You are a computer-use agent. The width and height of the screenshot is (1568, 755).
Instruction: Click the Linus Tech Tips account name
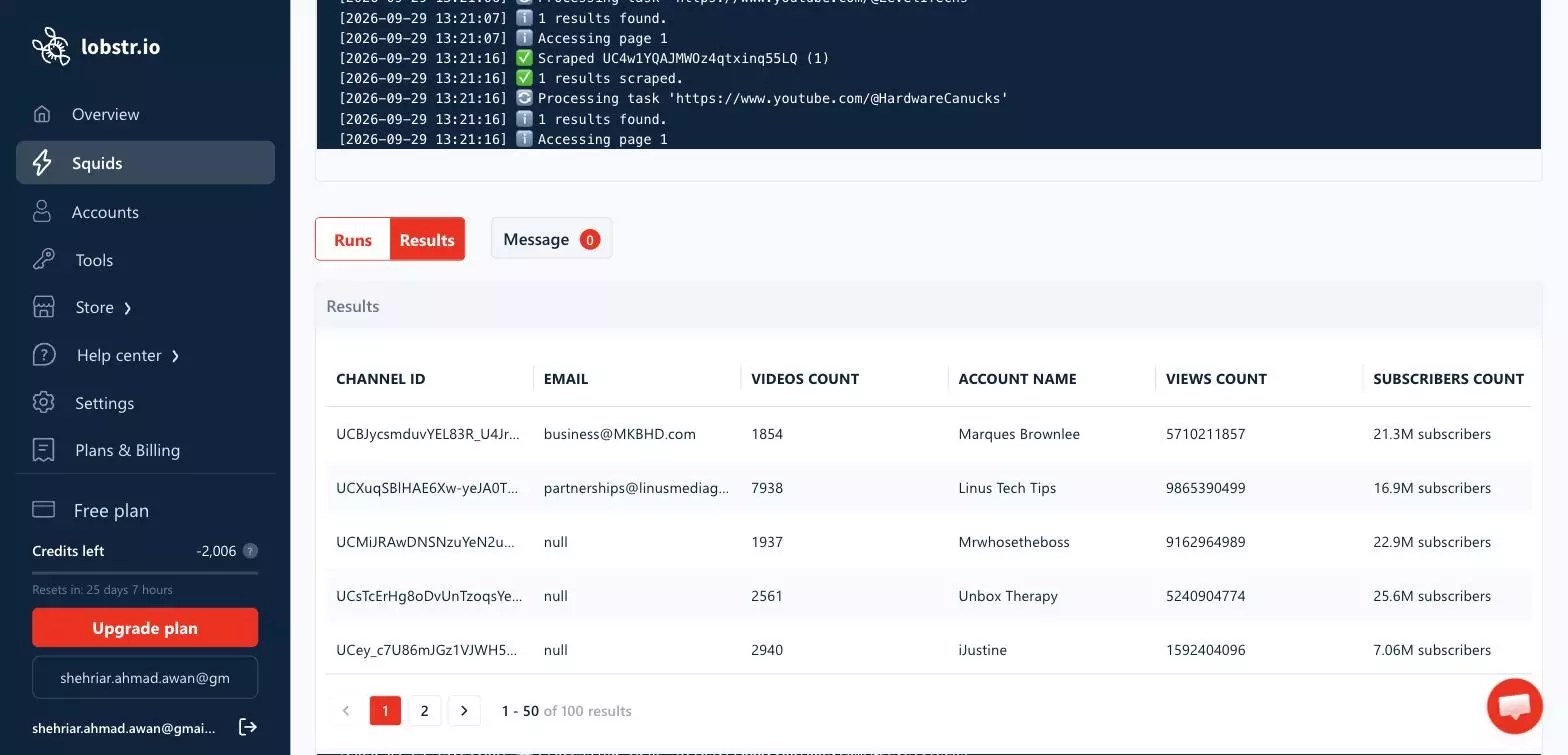[x=1007, y=488]
